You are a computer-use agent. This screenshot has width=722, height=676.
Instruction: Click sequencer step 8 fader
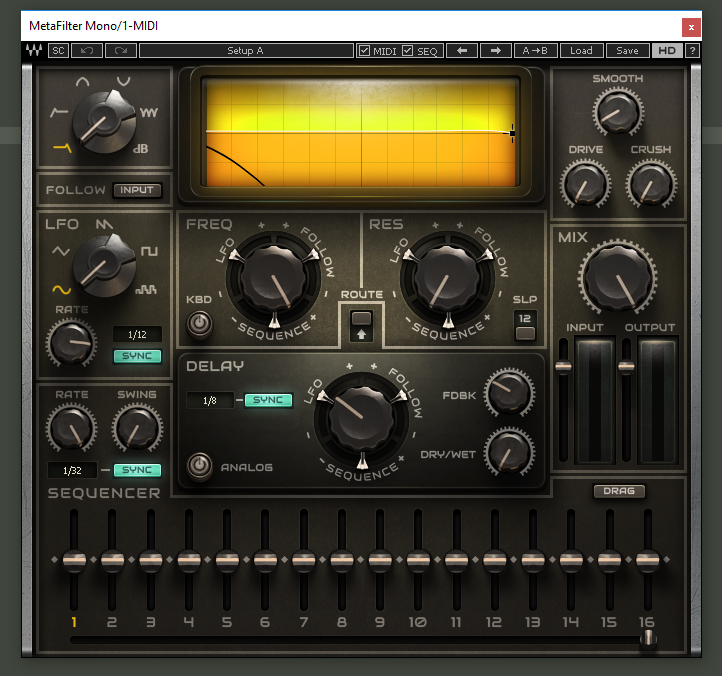coord(342,560)
